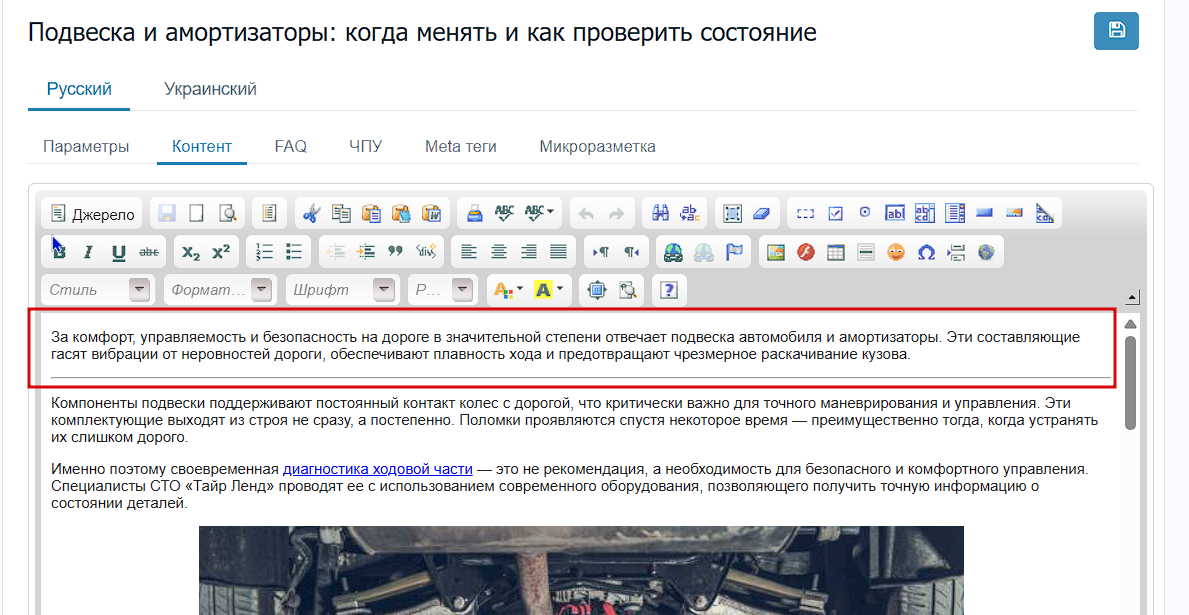Toggle Джерело source view in editor
Image resolution: width=1189 pixels, height=615 pixels.
coord(93,214)
